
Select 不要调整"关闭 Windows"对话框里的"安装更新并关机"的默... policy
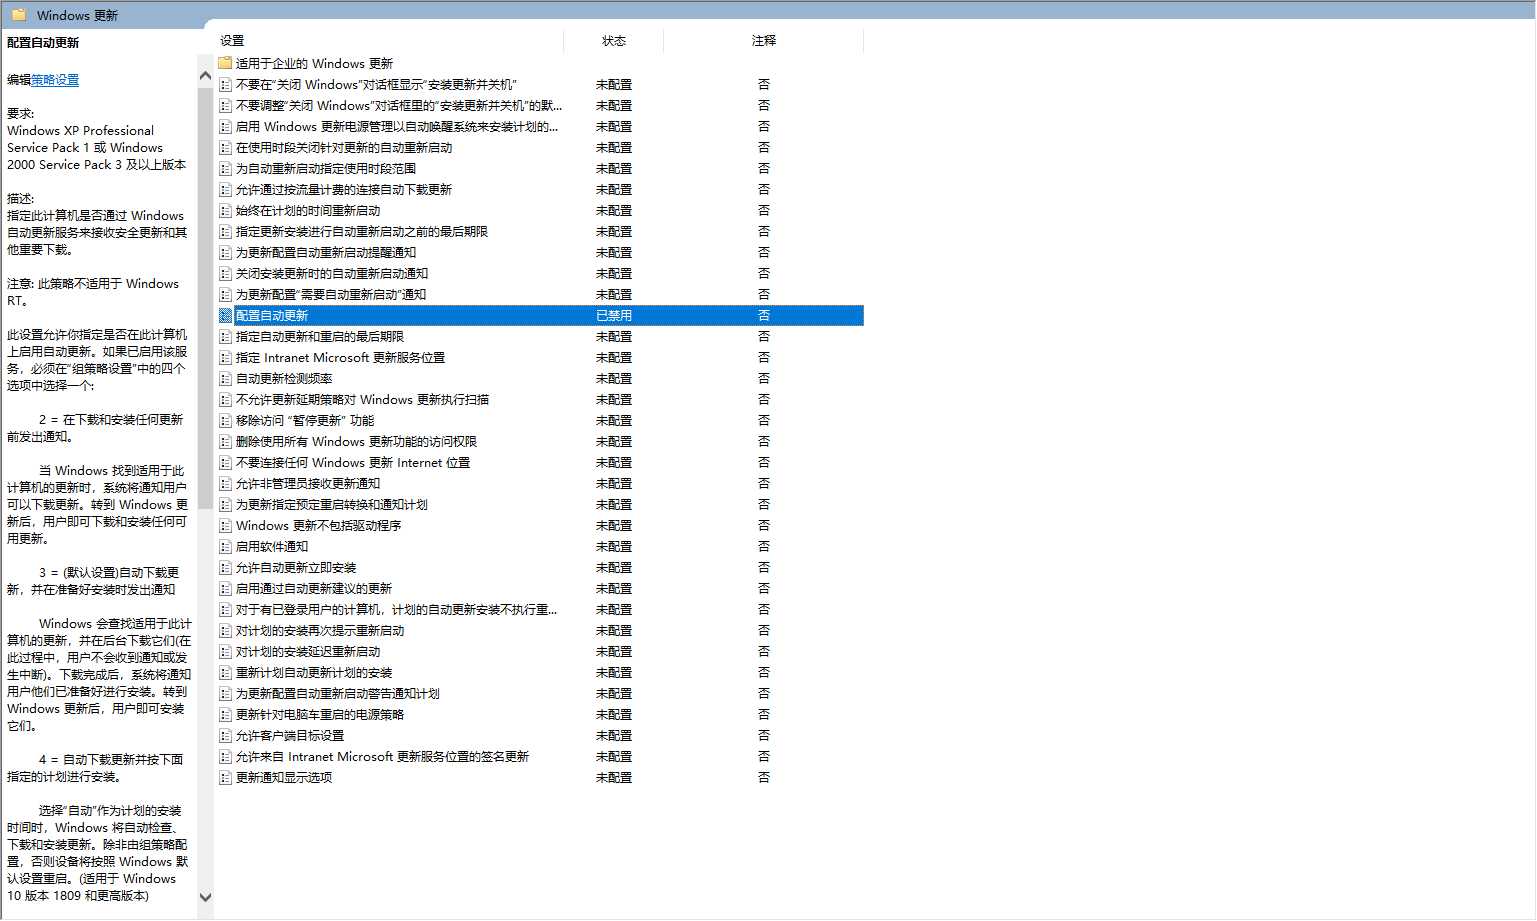click(x=399, y=105)
